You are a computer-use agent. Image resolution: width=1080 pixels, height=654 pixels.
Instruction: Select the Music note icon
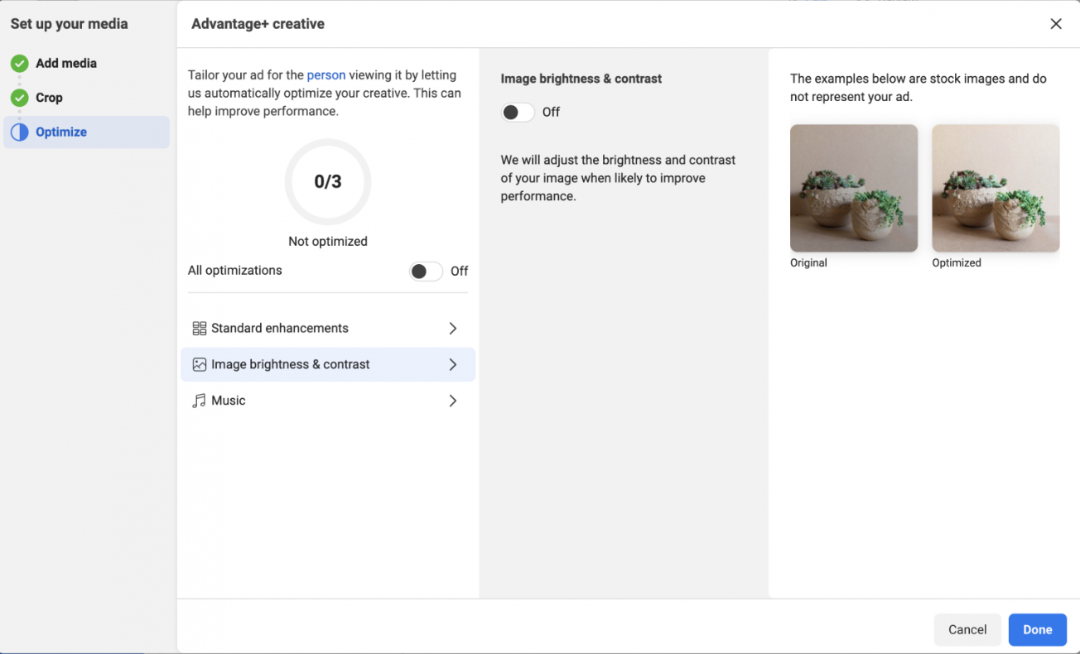[197, 400]
